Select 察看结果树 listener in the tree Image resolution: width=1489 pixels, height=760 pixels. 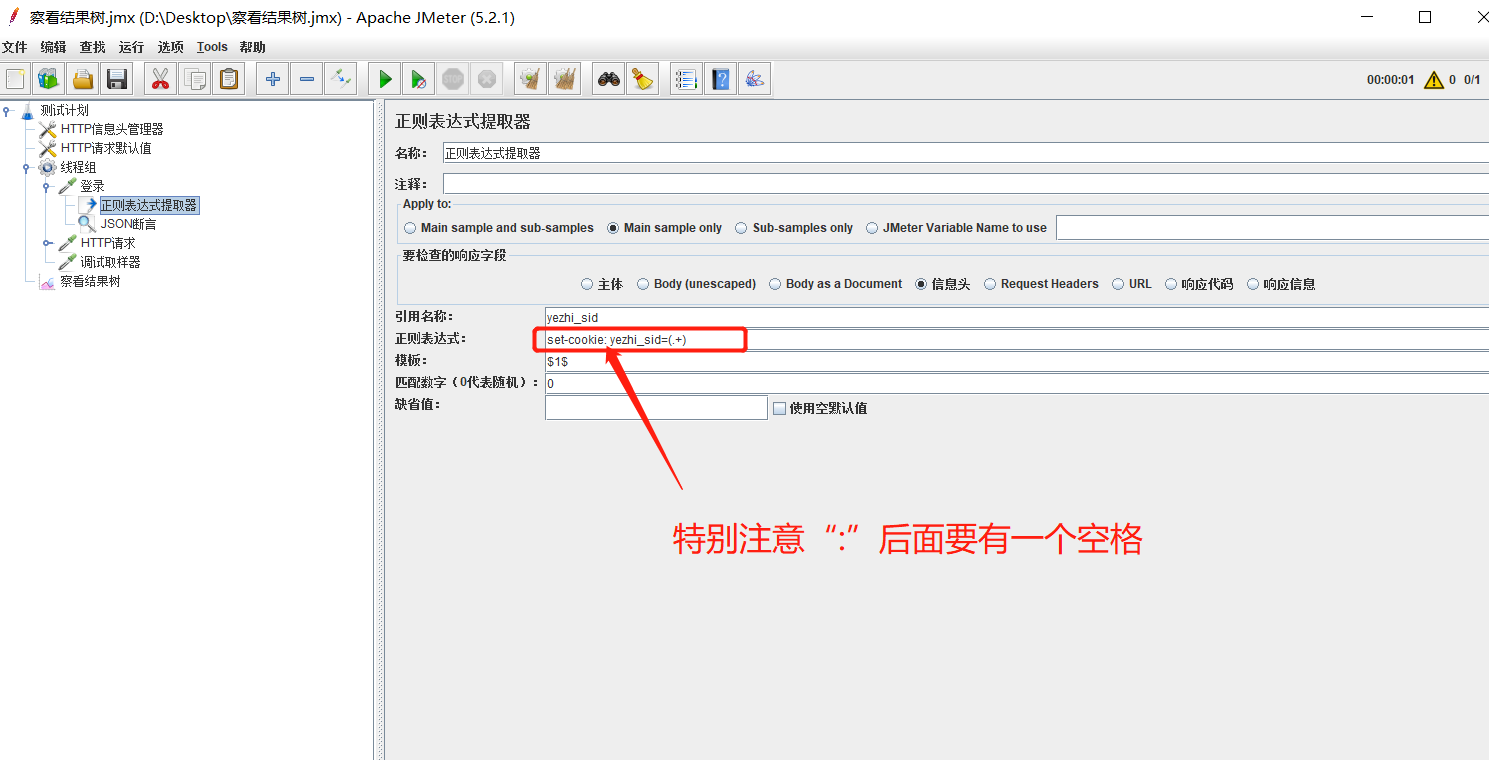click(90, 281)
